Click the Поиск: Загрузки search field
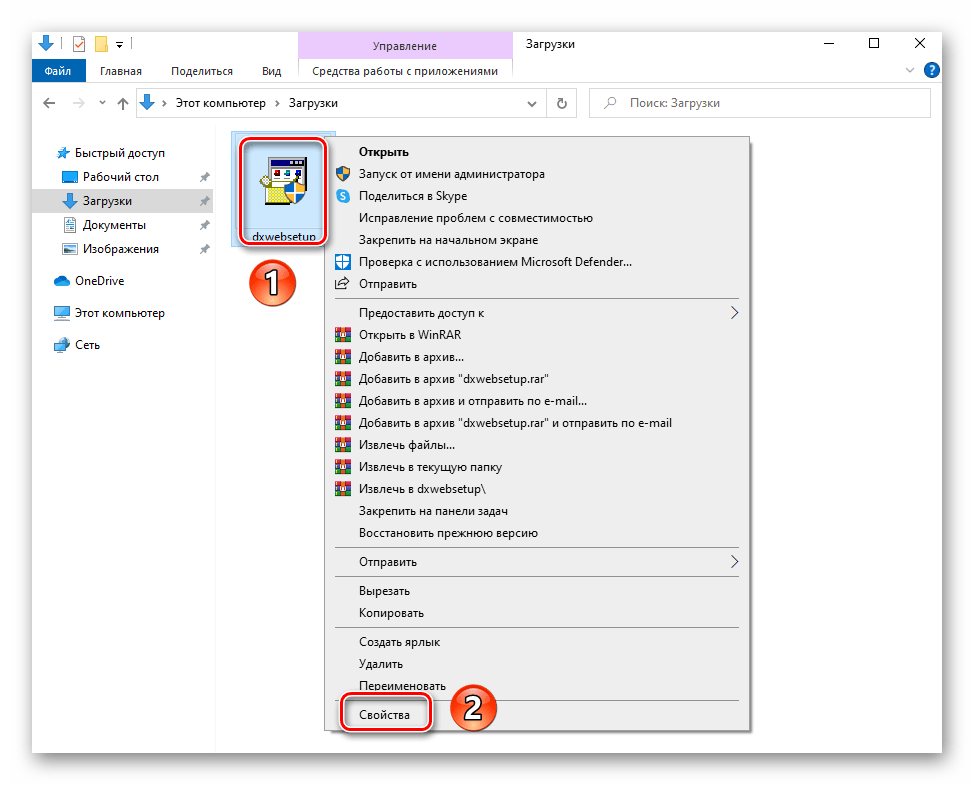 coord(759,103)
